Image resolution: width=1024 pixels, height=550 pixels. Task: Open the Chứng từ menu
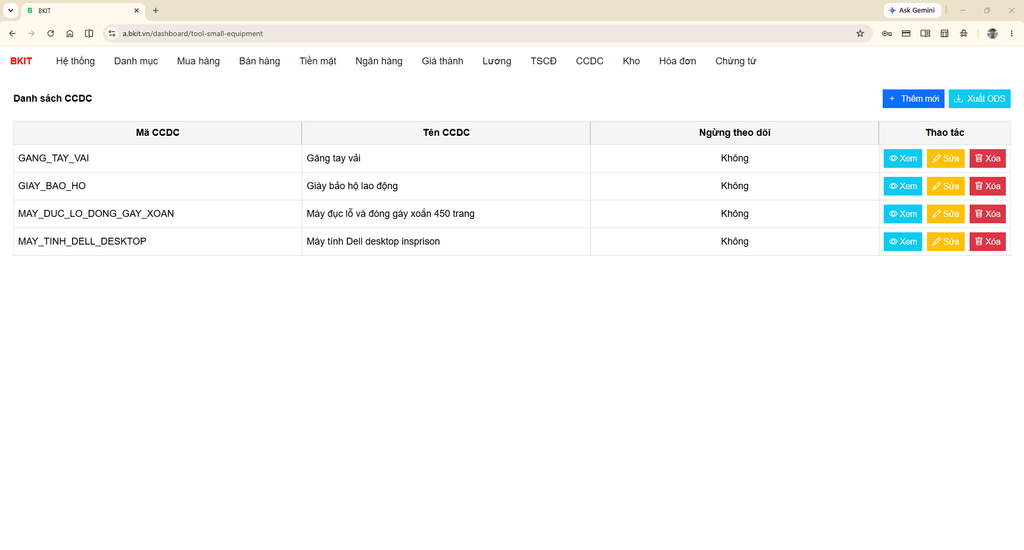[x=735, y=61]
